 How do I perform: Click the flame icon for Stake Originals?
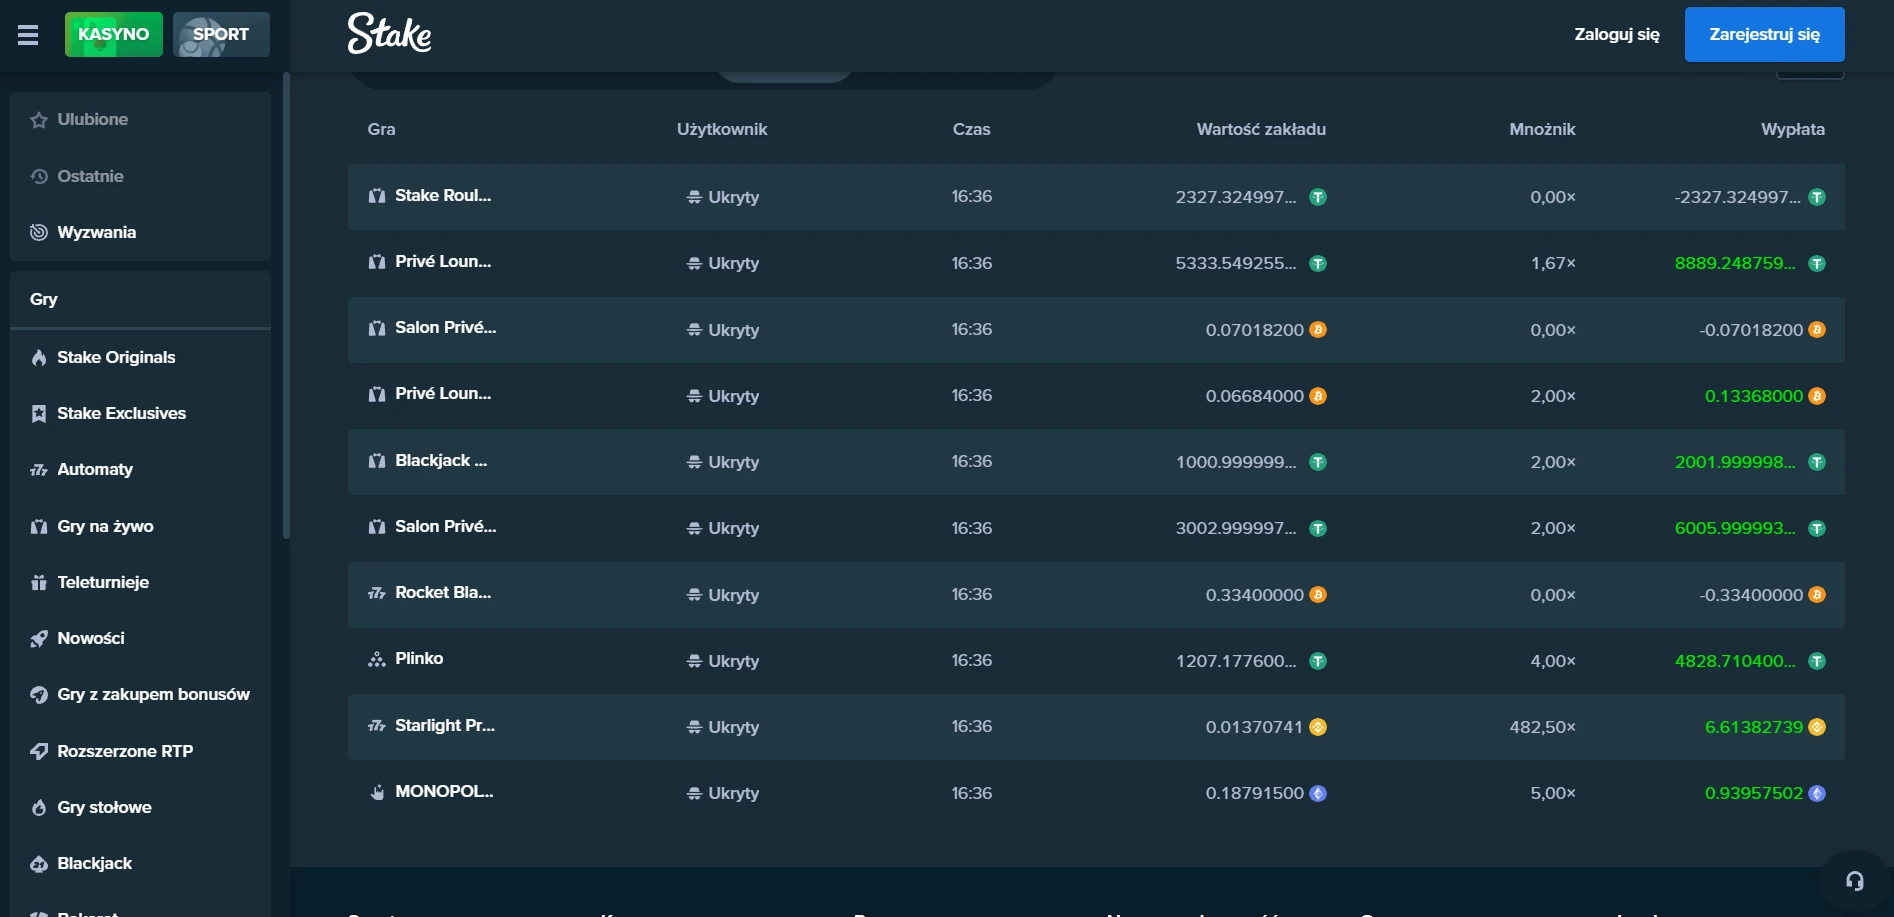[39, 357]
